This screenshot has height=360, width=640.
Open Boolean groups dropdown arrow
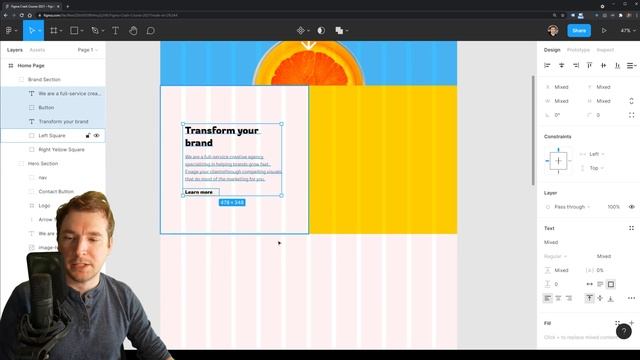pyautogui.click(x=347, y=31)
